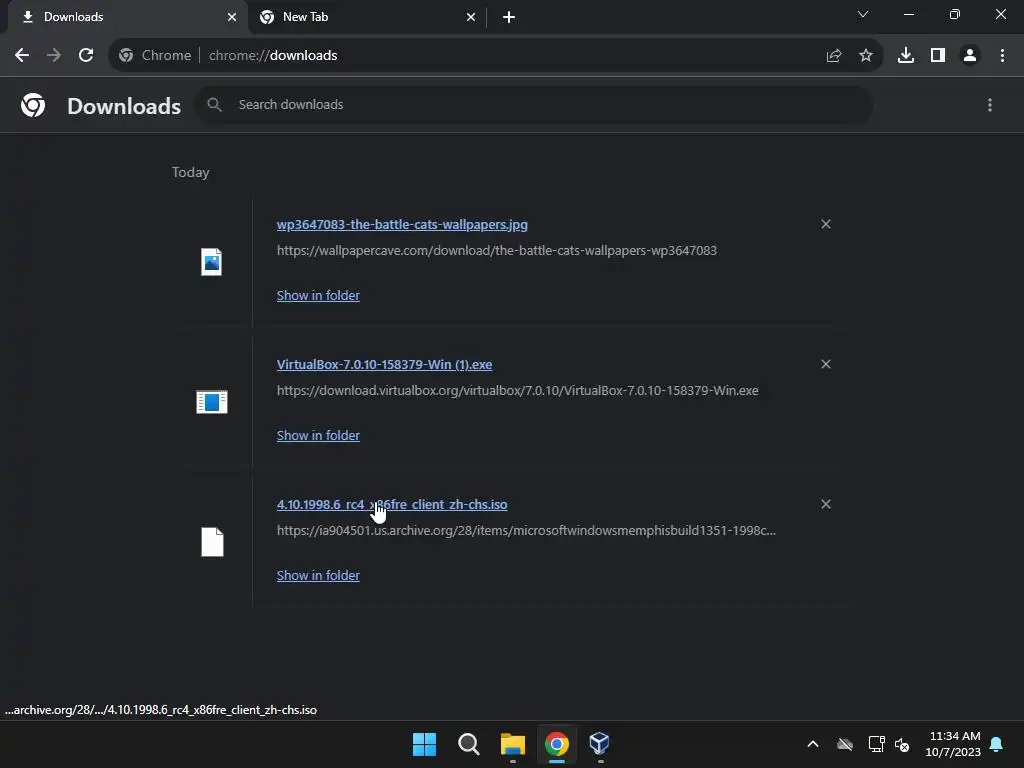The image size is (1024, 768).
Task: Open VirtualBox from the taskbar
Action: coord(600,743)
